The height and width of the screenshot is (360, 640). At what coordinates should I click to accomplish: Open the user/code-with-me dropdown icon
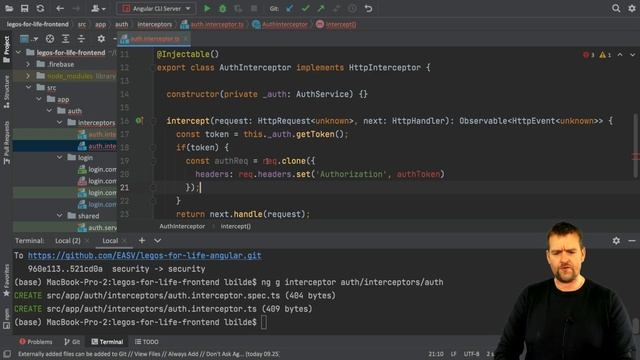[x=98, y=8]
